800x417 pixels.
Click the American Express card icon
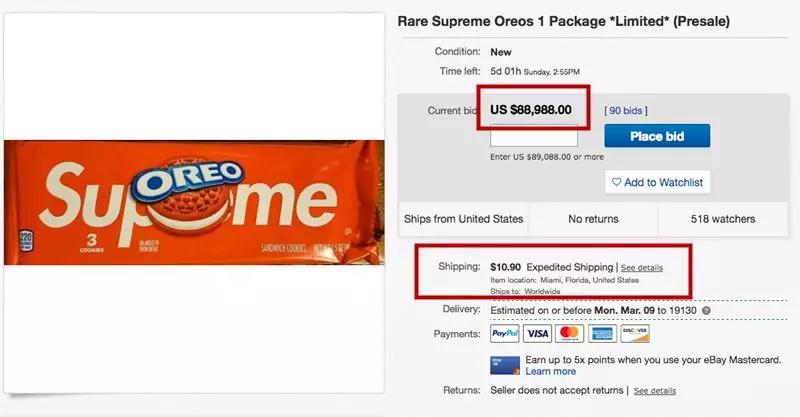[x=603, y=334]
